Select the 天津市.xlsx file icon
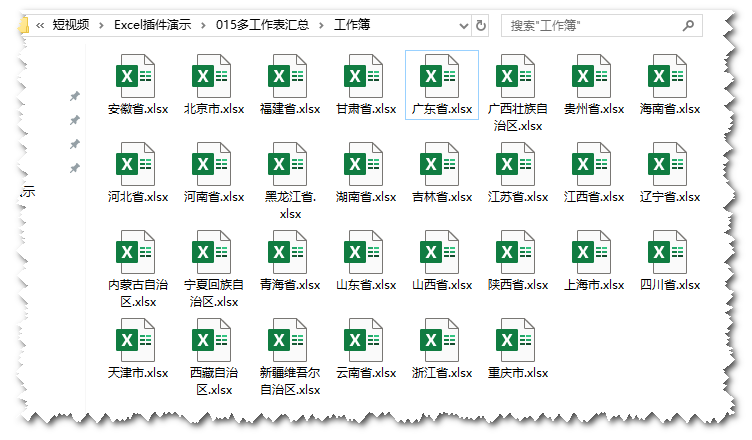The height and width of the screenshot is (440, 752). click(x=135, y=340)
